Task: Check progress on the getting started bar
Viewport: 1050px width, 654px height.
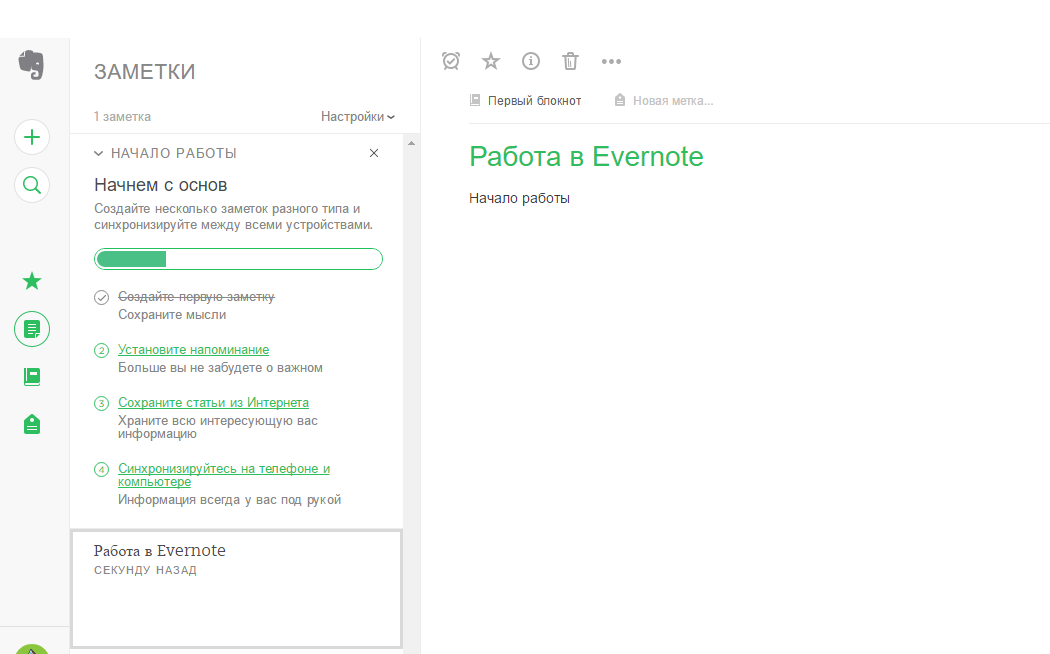Action: click(238, 258)
